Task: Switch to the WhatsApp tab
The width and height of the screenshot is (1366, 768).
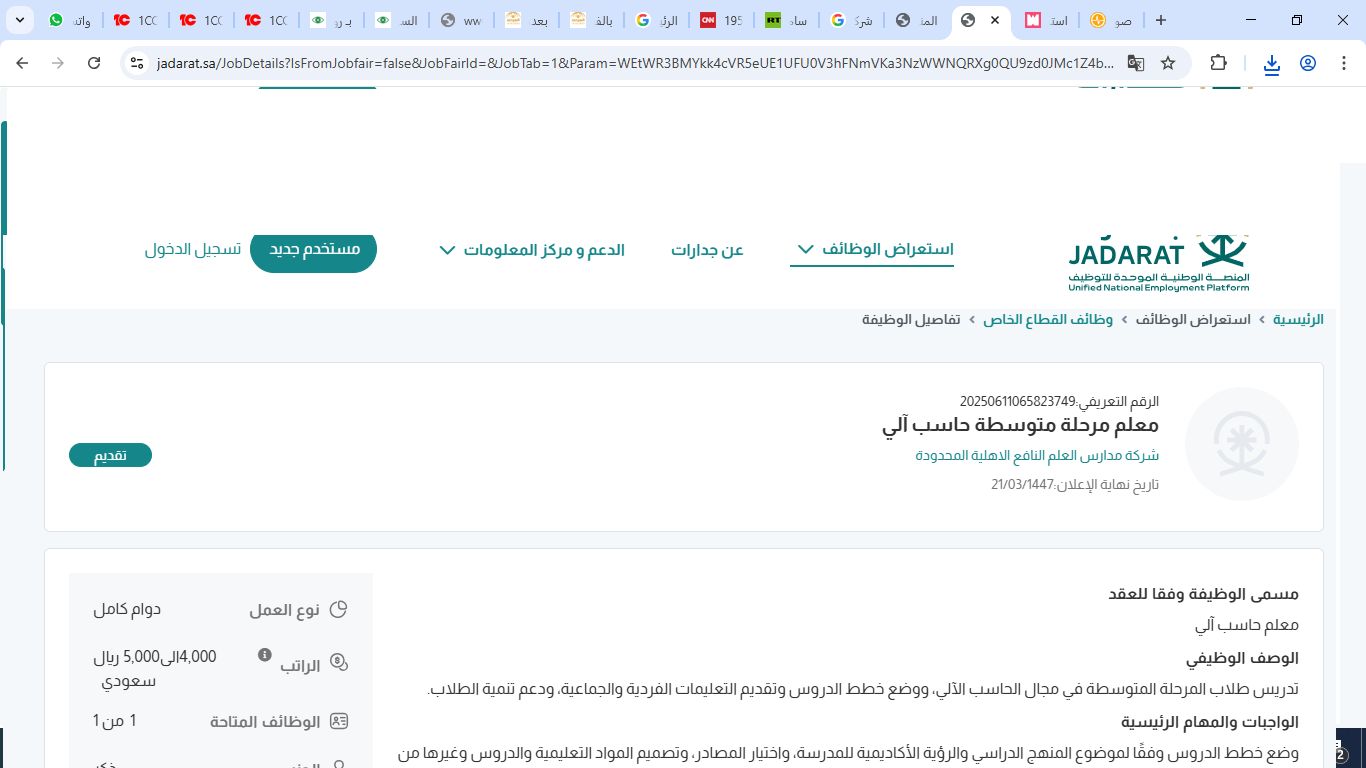Action: 71,20
